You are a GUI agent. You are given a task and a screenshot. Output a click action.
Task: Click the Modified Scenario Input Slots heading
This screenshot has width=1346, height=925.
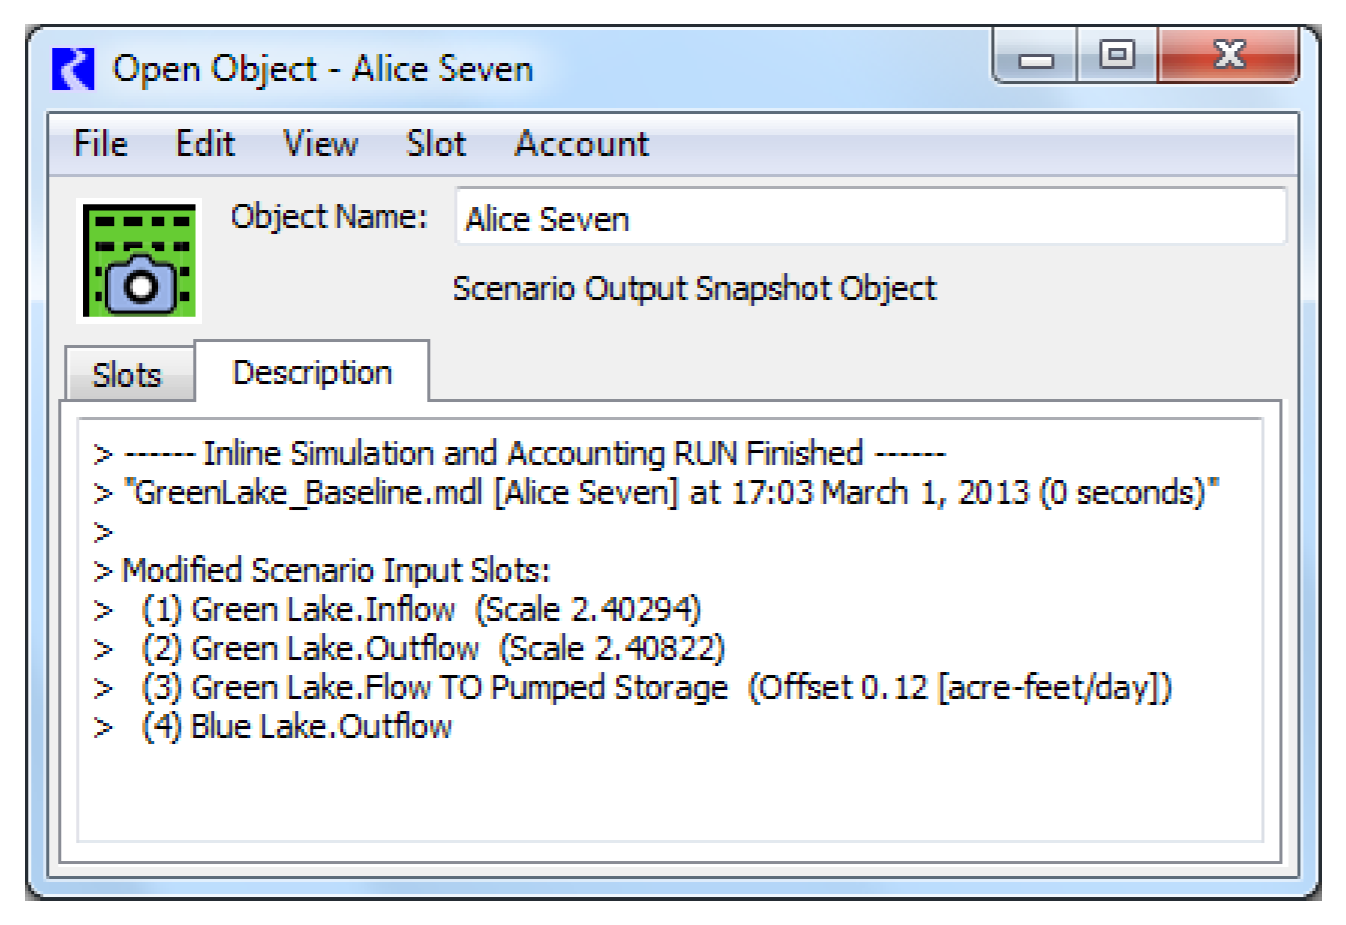click(x=336, y=570)
